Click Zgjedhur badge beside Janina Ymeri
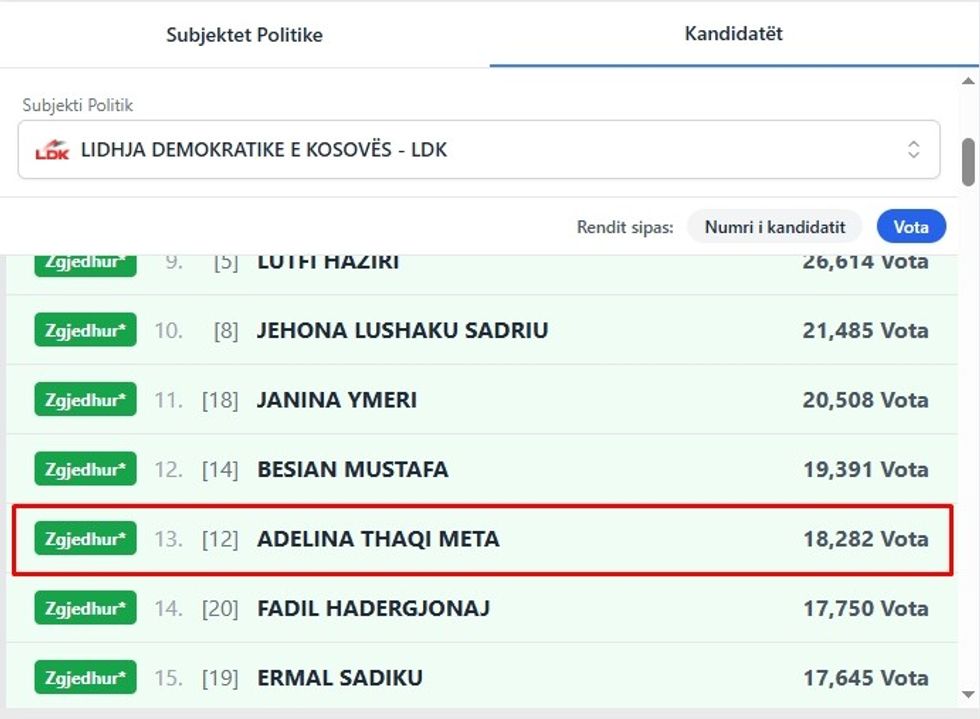 tap(85, 400)
